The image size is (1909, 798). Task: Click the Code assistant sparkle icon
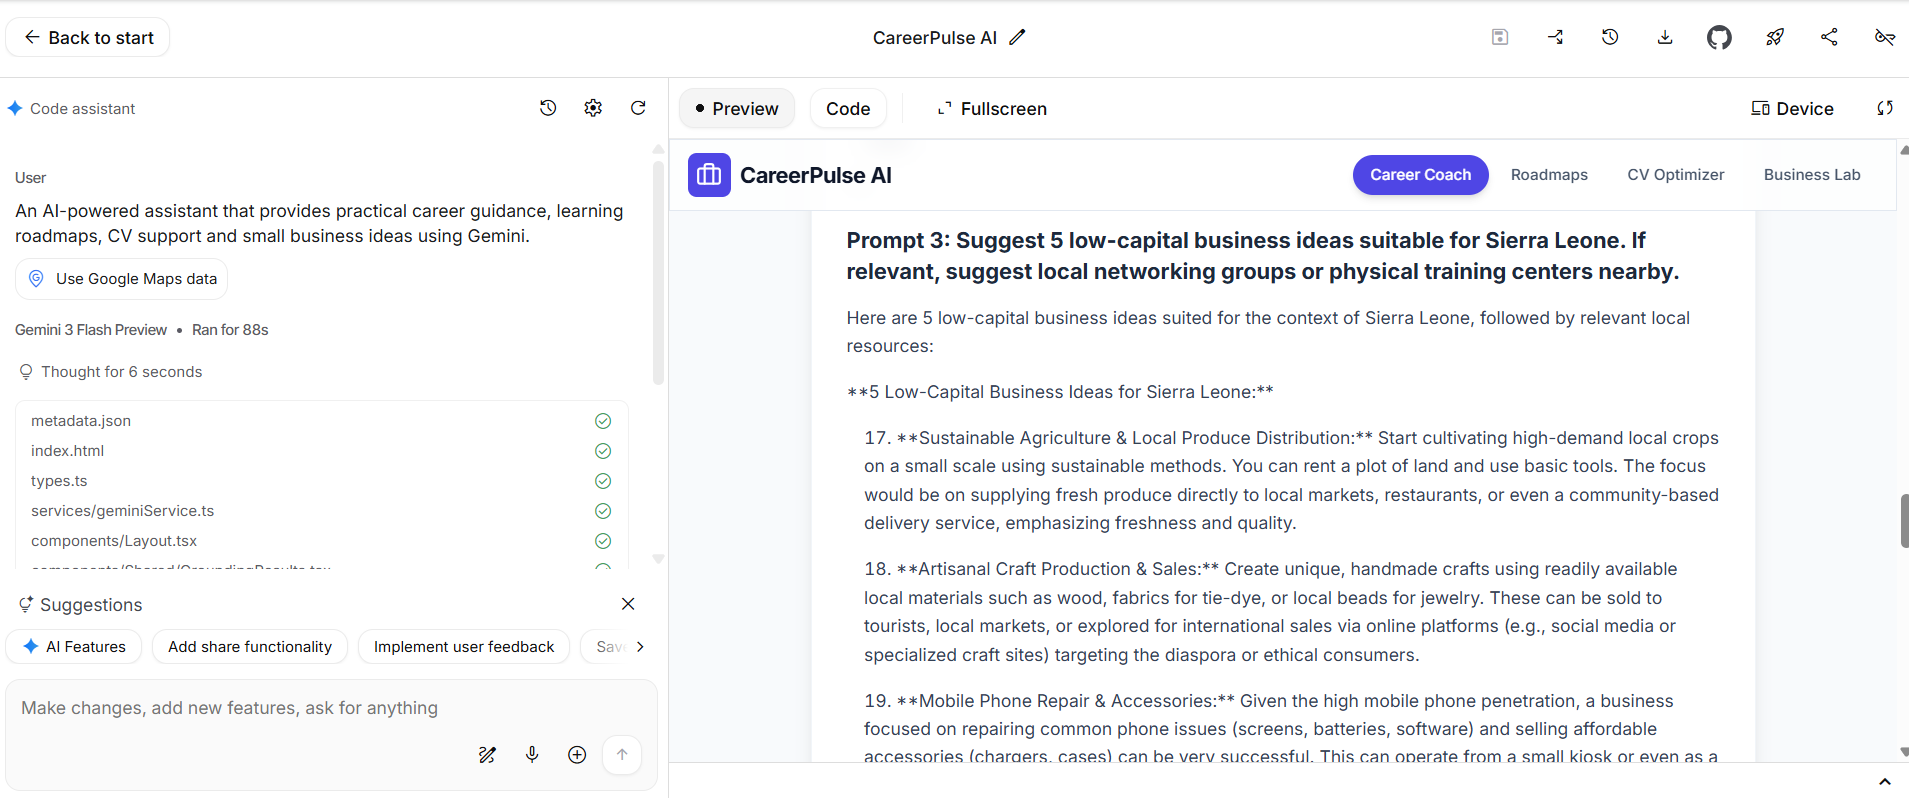[15, 108]
